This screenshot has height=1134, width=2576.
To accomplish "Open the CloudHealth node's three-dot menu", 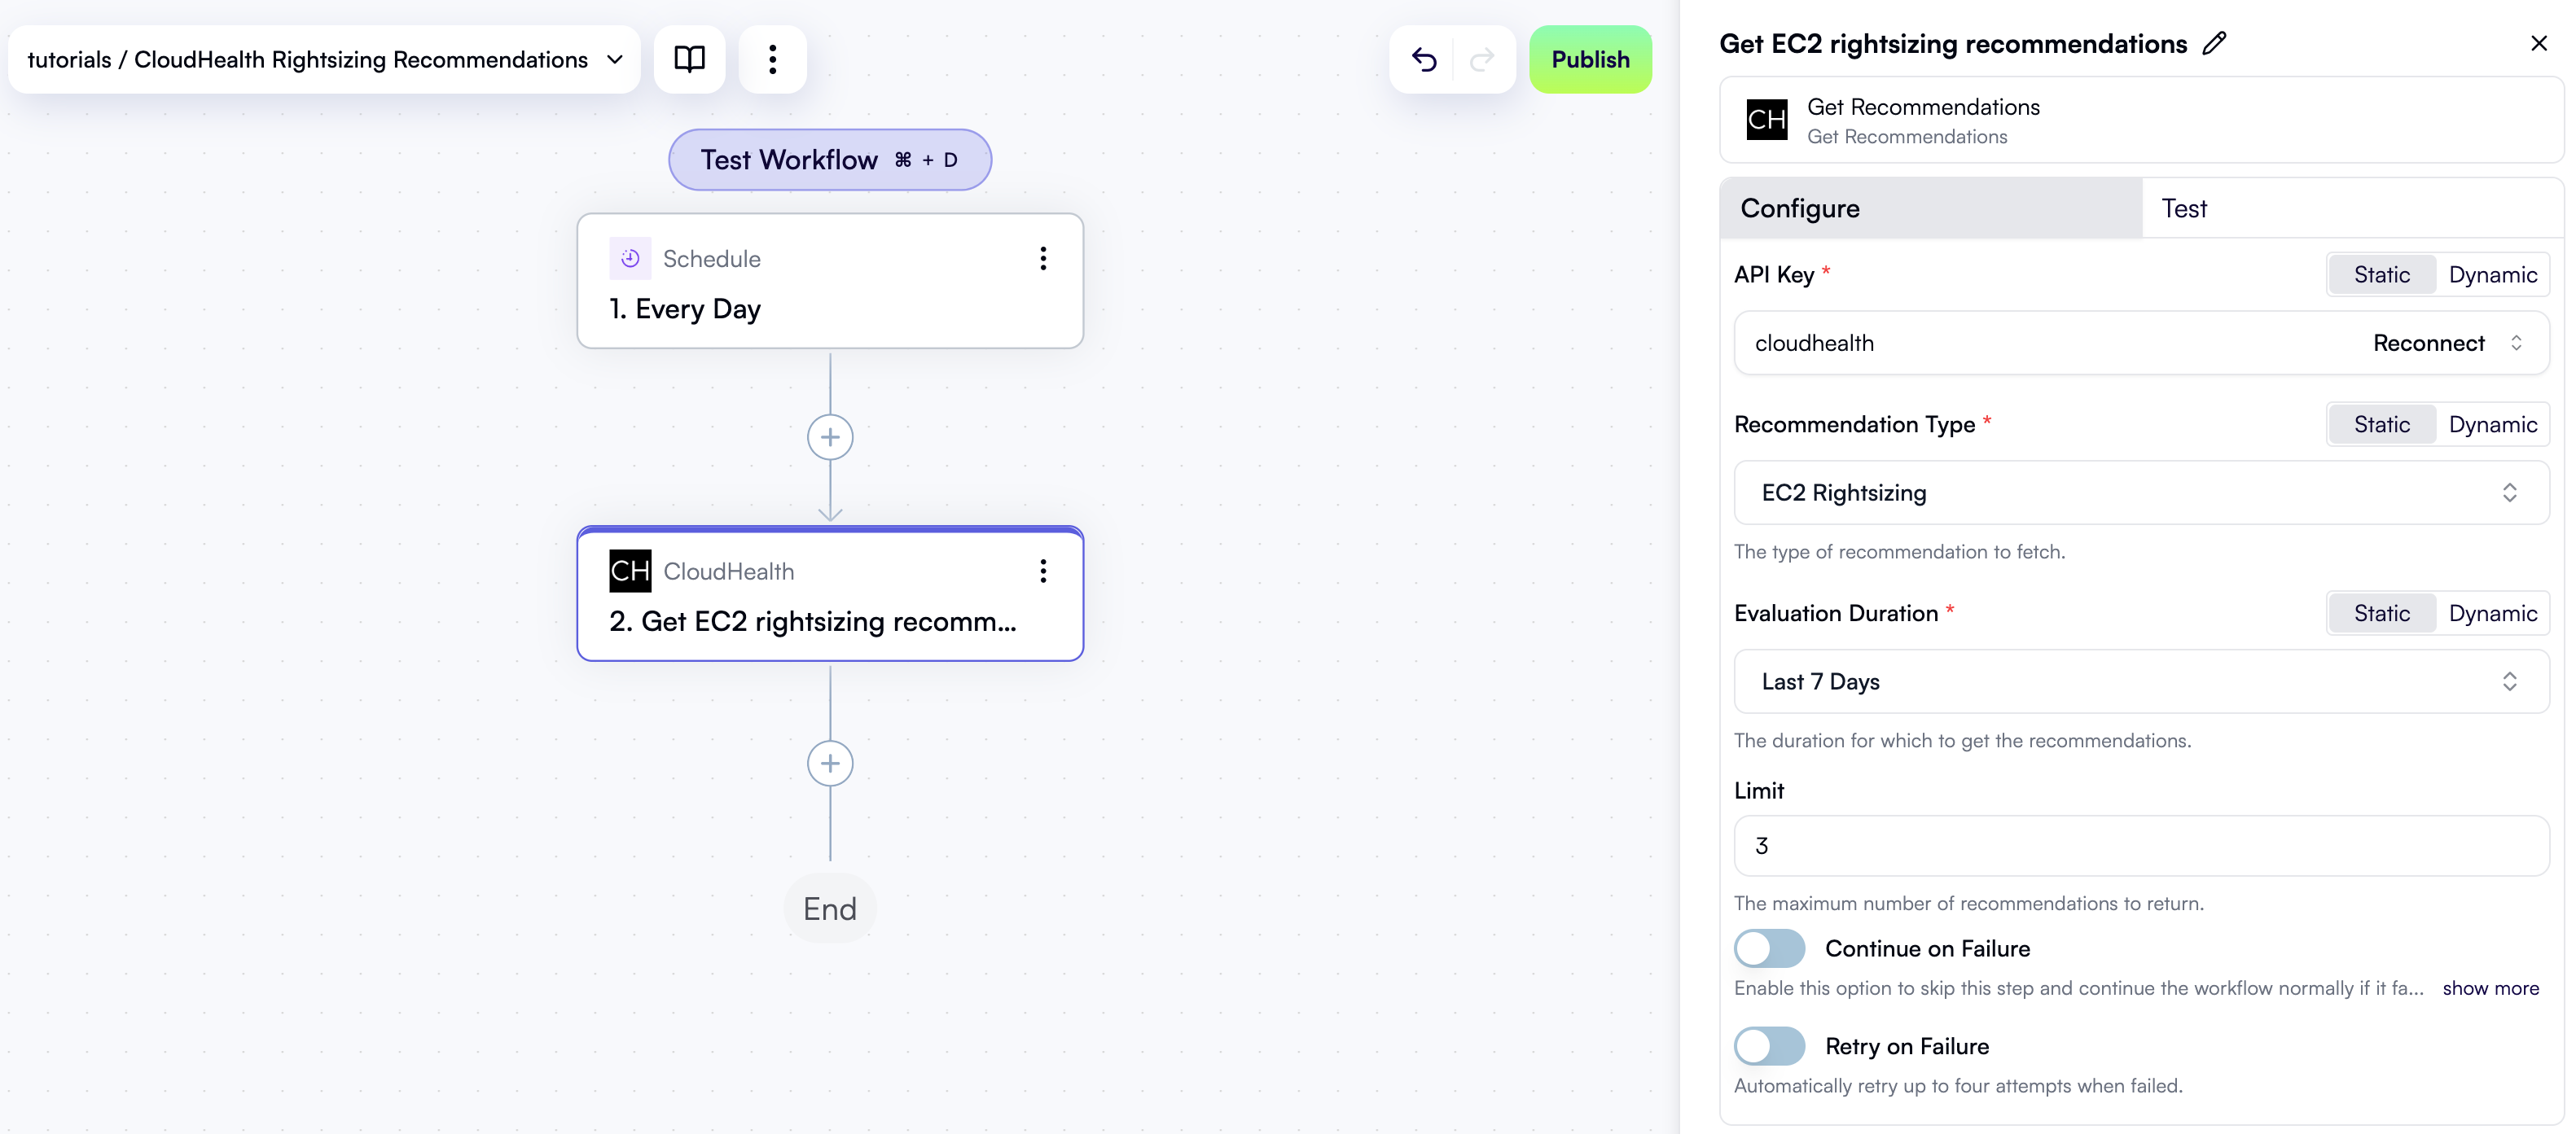I will click(1043, 571).
